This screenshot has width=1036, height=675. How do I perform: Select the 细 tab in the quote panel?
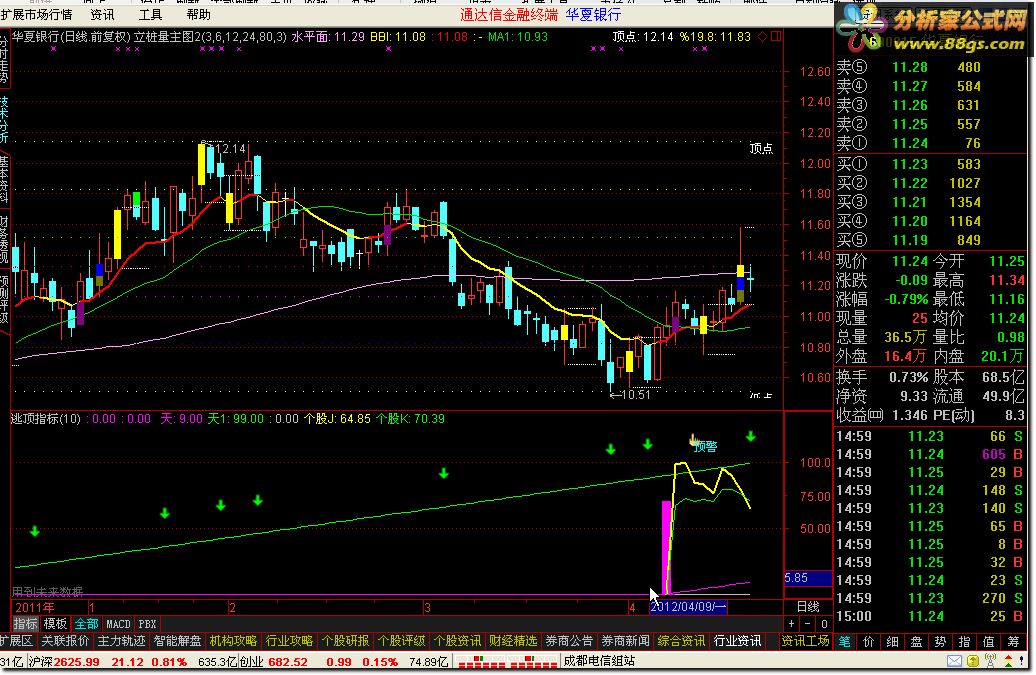(893, 641)
